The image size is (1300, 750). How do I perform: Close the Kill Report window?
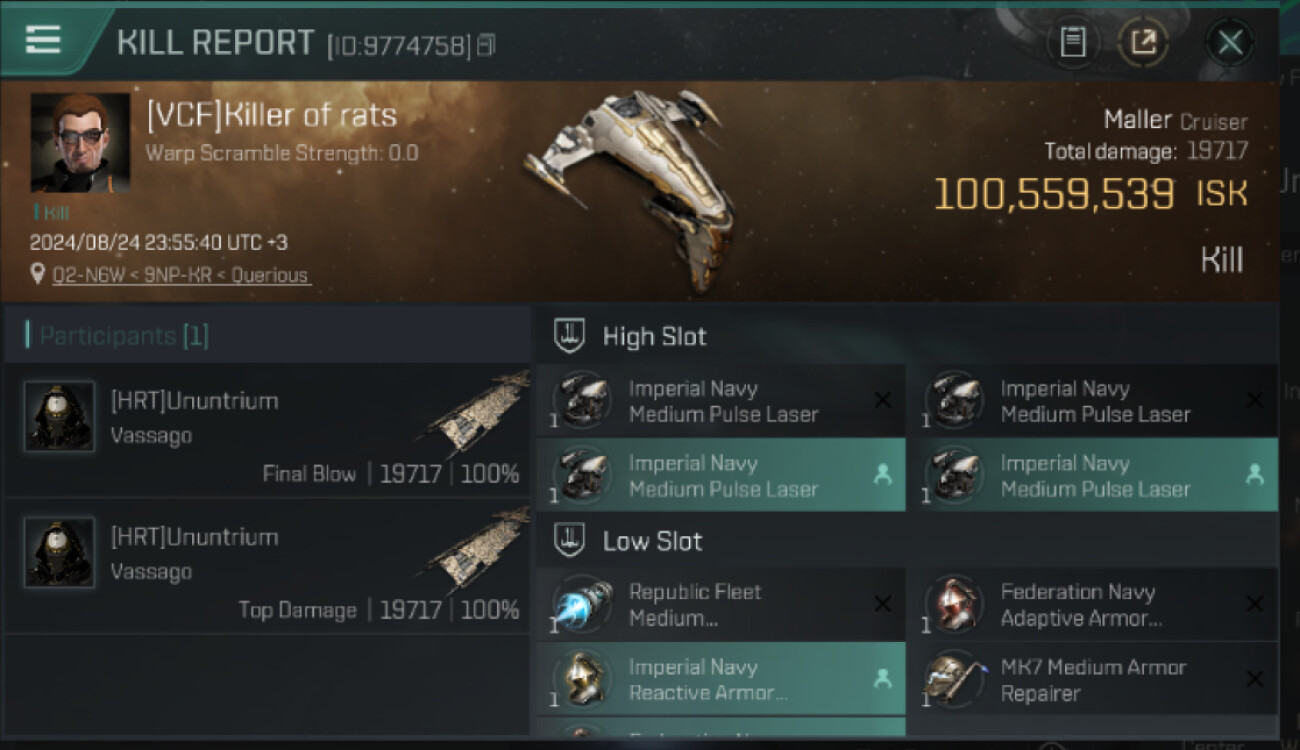click(1230, 42)
